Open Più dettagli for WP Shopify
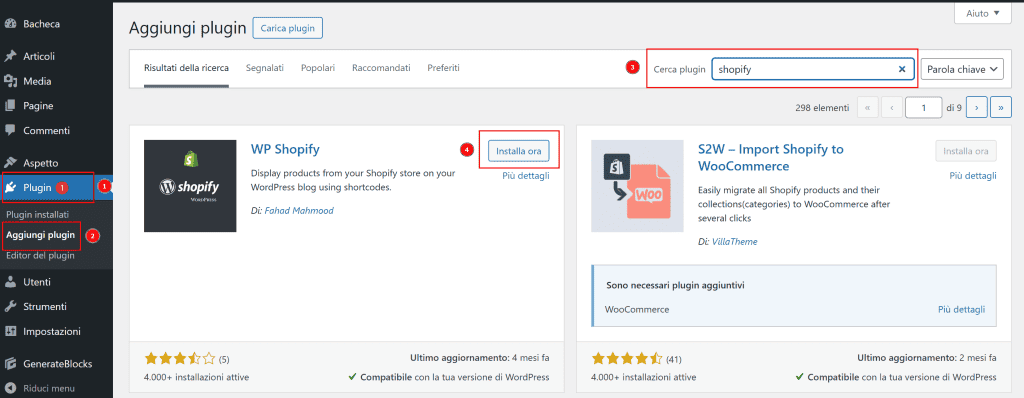Screen dimensions: 1024x398 [x=526, y=176]
